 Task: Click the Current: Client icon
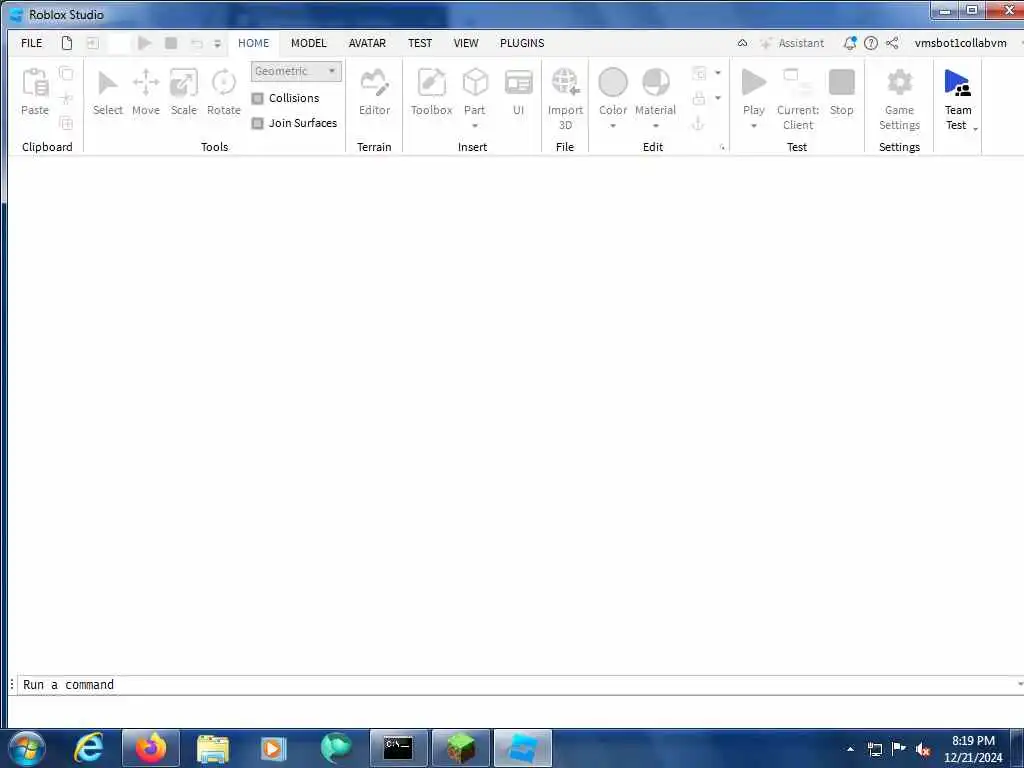798,83
